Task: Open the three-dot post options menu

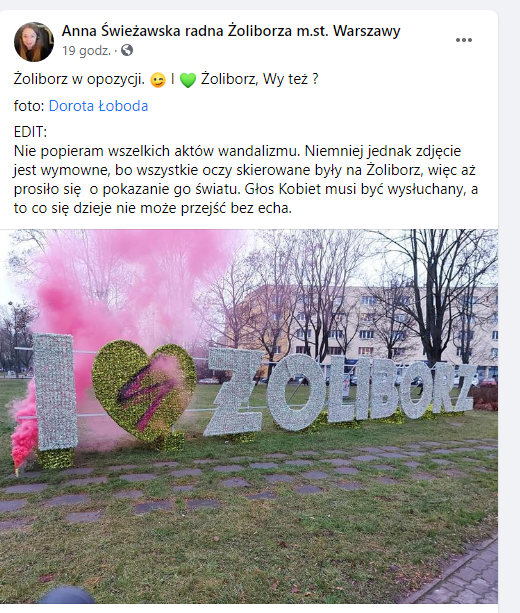Action: [464, 40]
